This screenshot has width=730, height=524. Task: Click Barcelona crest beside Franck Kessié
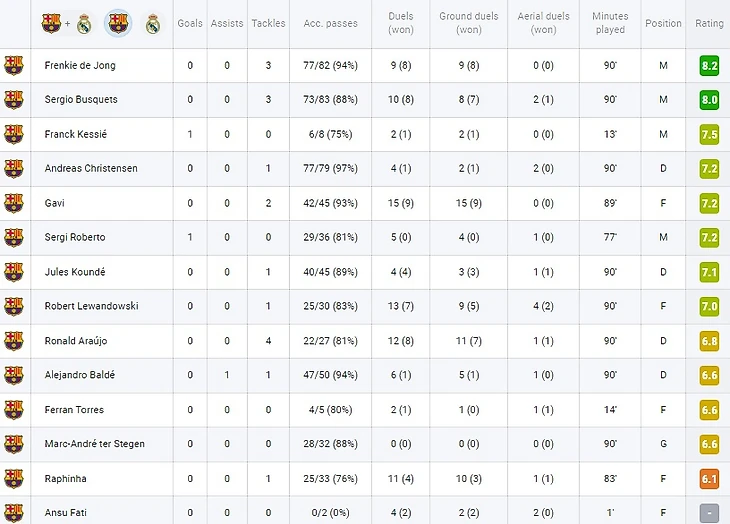[x=13, y=135]
